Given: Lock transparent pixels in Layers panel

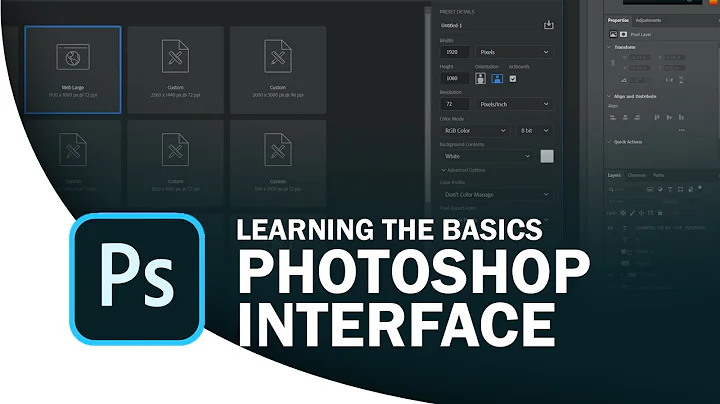Looking at the screenshot, I should (x=623, y=213).
